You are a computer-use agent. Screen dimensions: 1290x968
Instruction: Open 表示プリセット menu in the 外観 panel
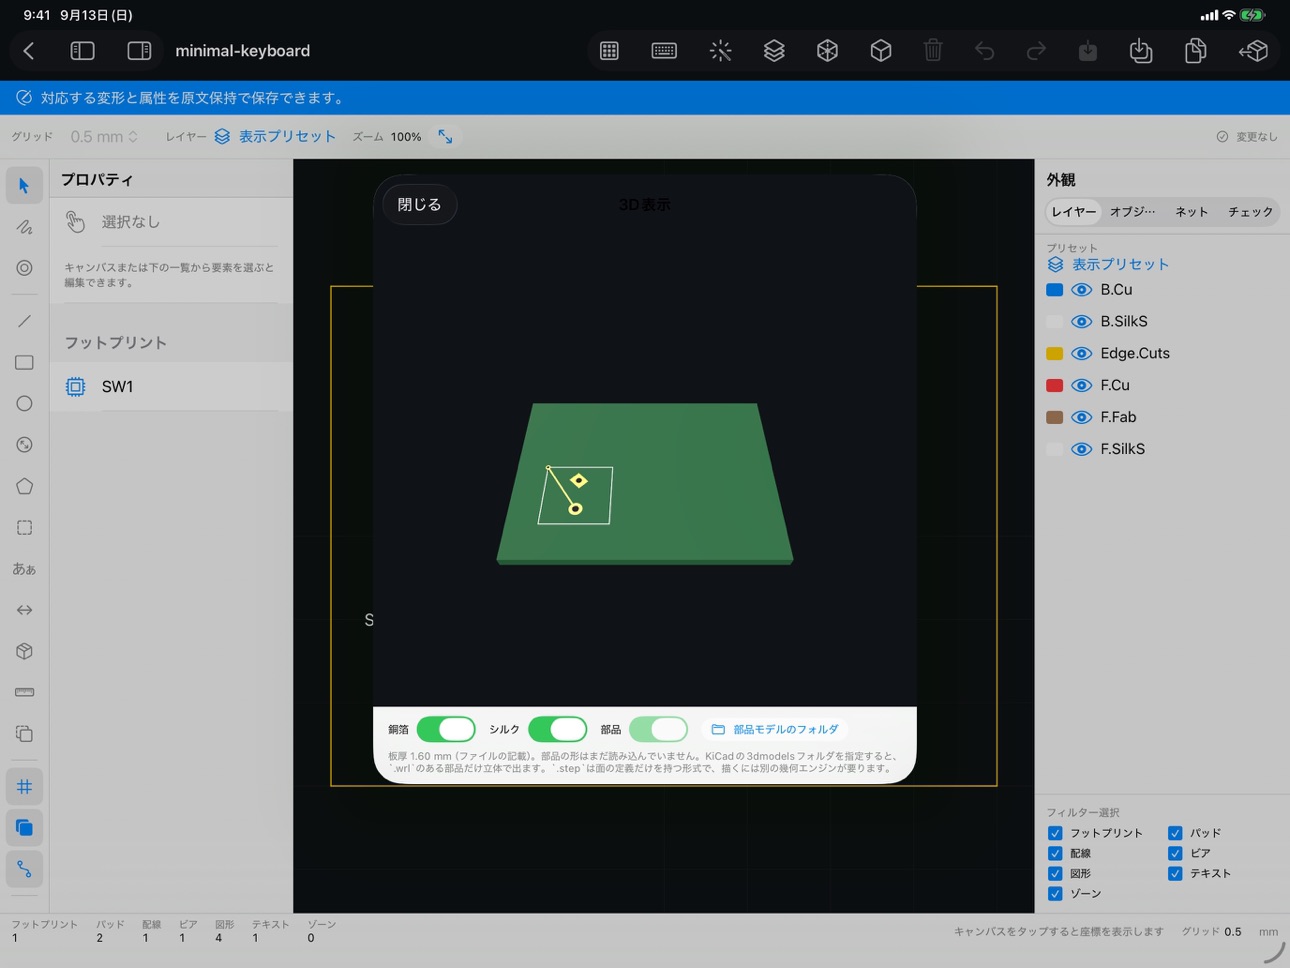tap(1108, 264)
